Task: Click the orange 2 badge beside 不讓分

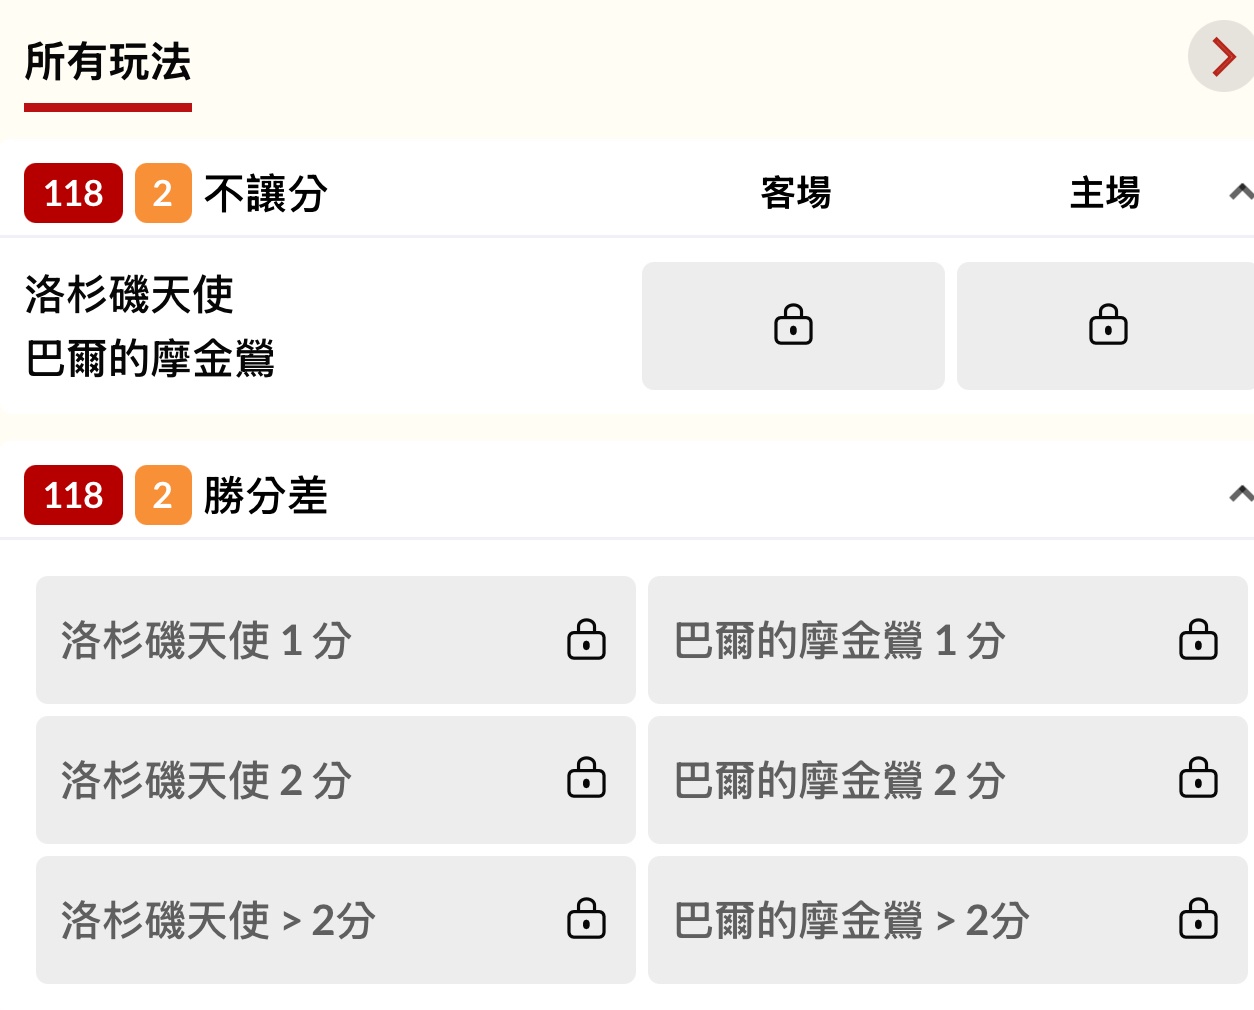Action: pos(163,193)
